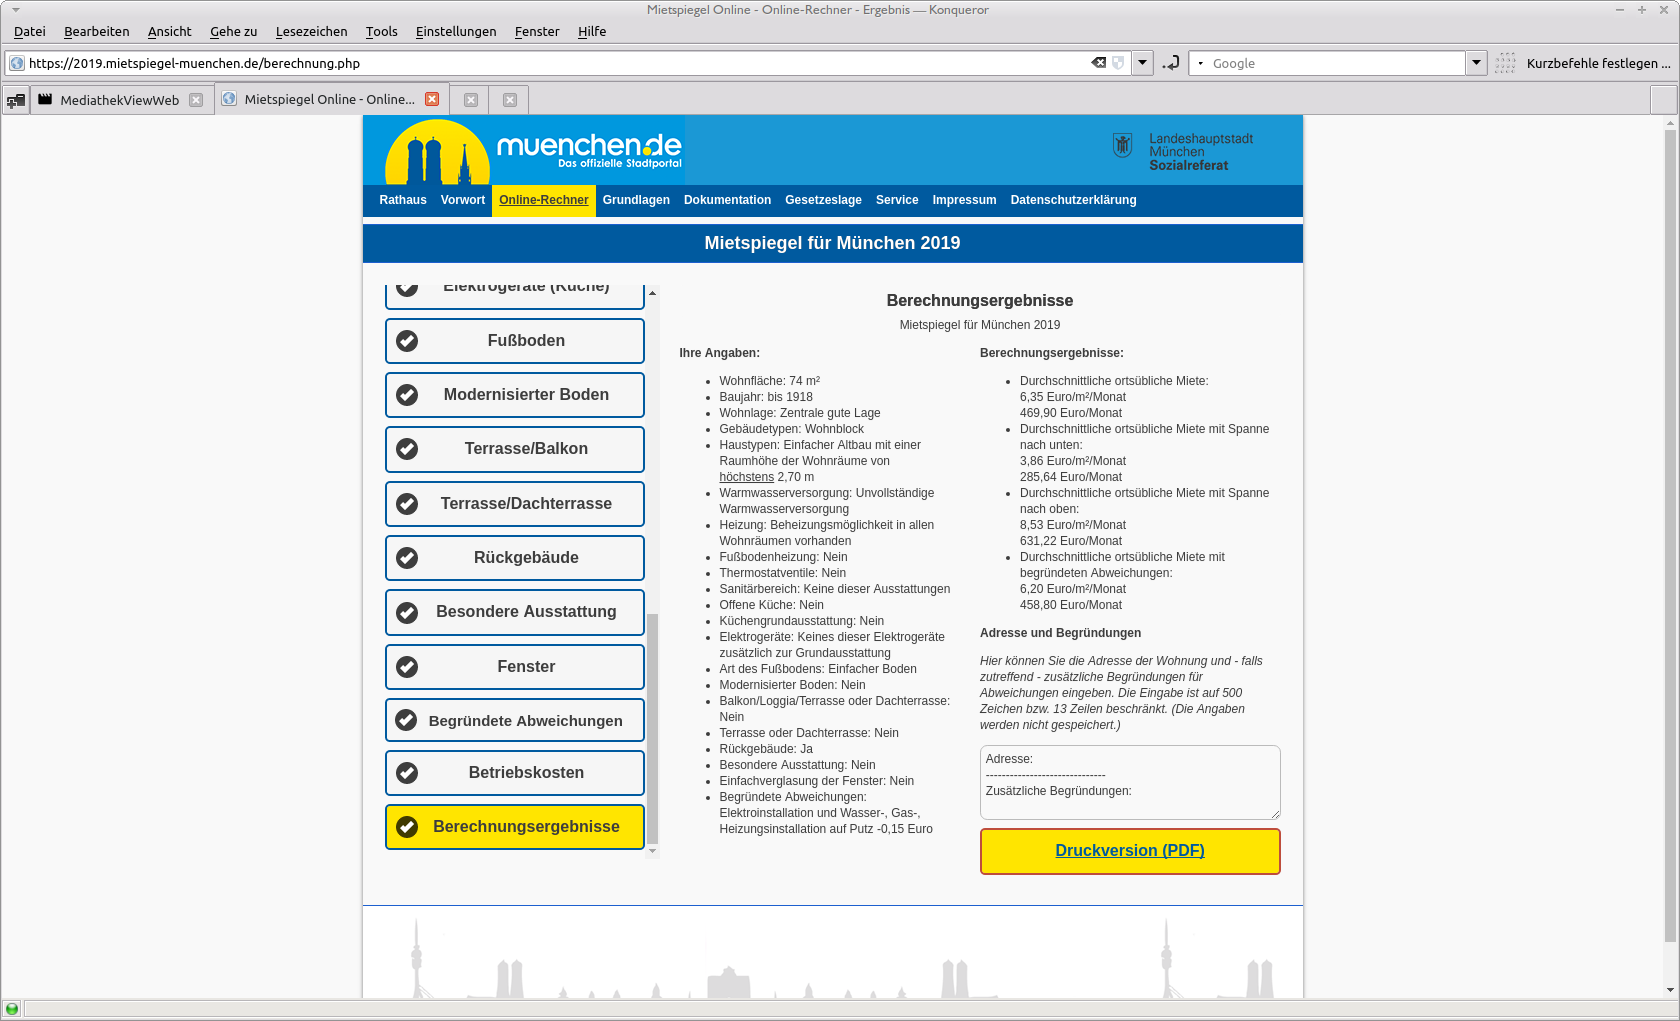Click the sidebar list scroll-down arrow

(x=652, y=851)
